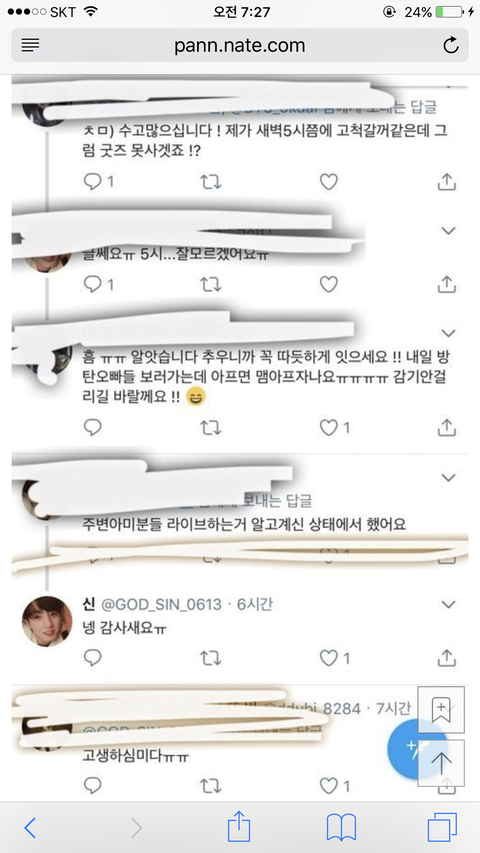
Task: Share the 잘모르겠어요 tweet
Action: click(x=446, y=284)
